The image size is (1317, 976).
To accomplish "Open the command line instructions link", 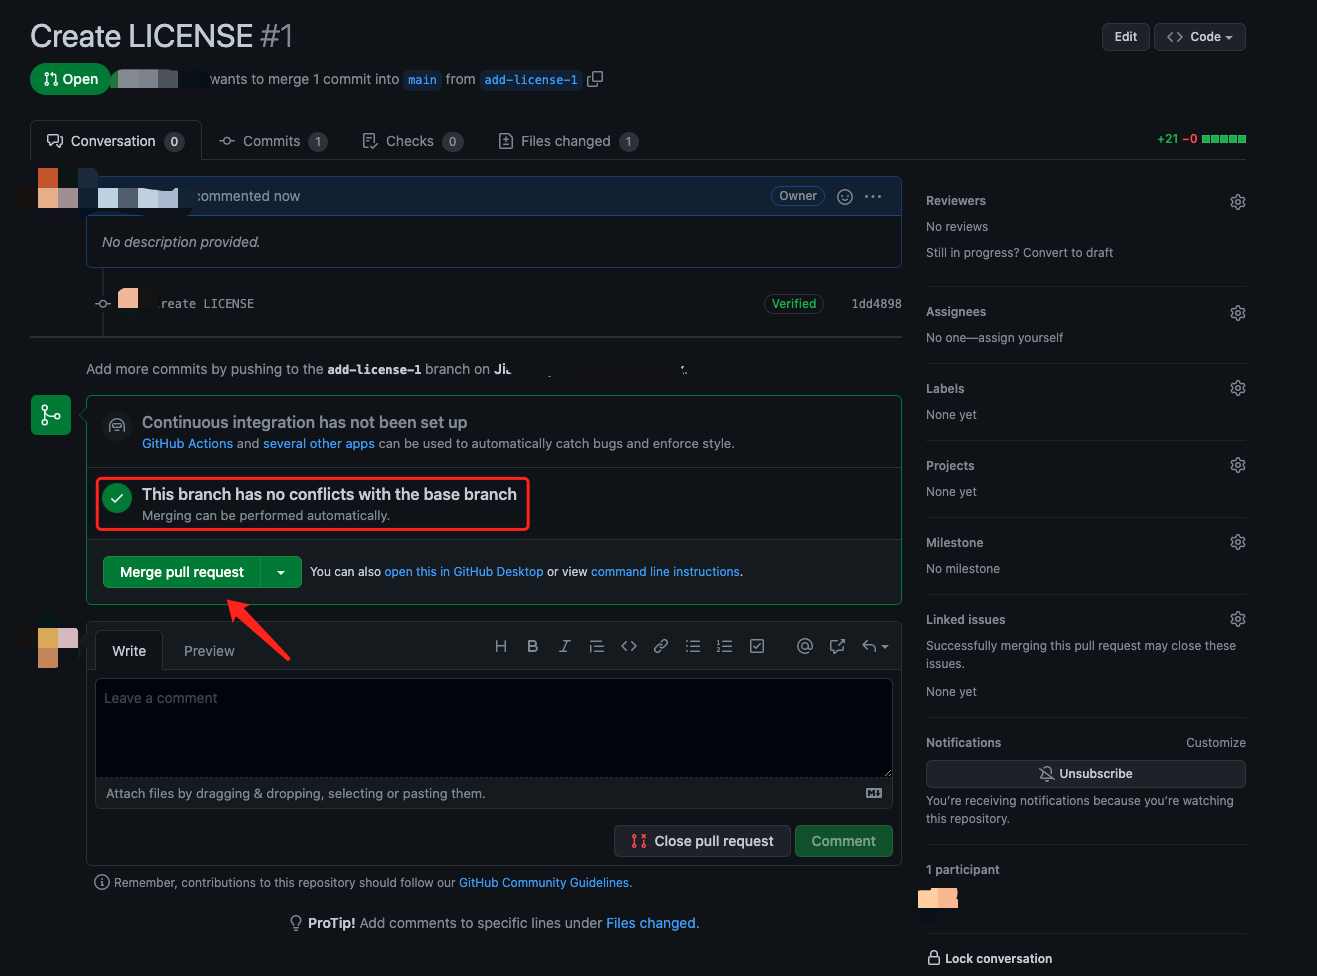I will tap(664, 572).
